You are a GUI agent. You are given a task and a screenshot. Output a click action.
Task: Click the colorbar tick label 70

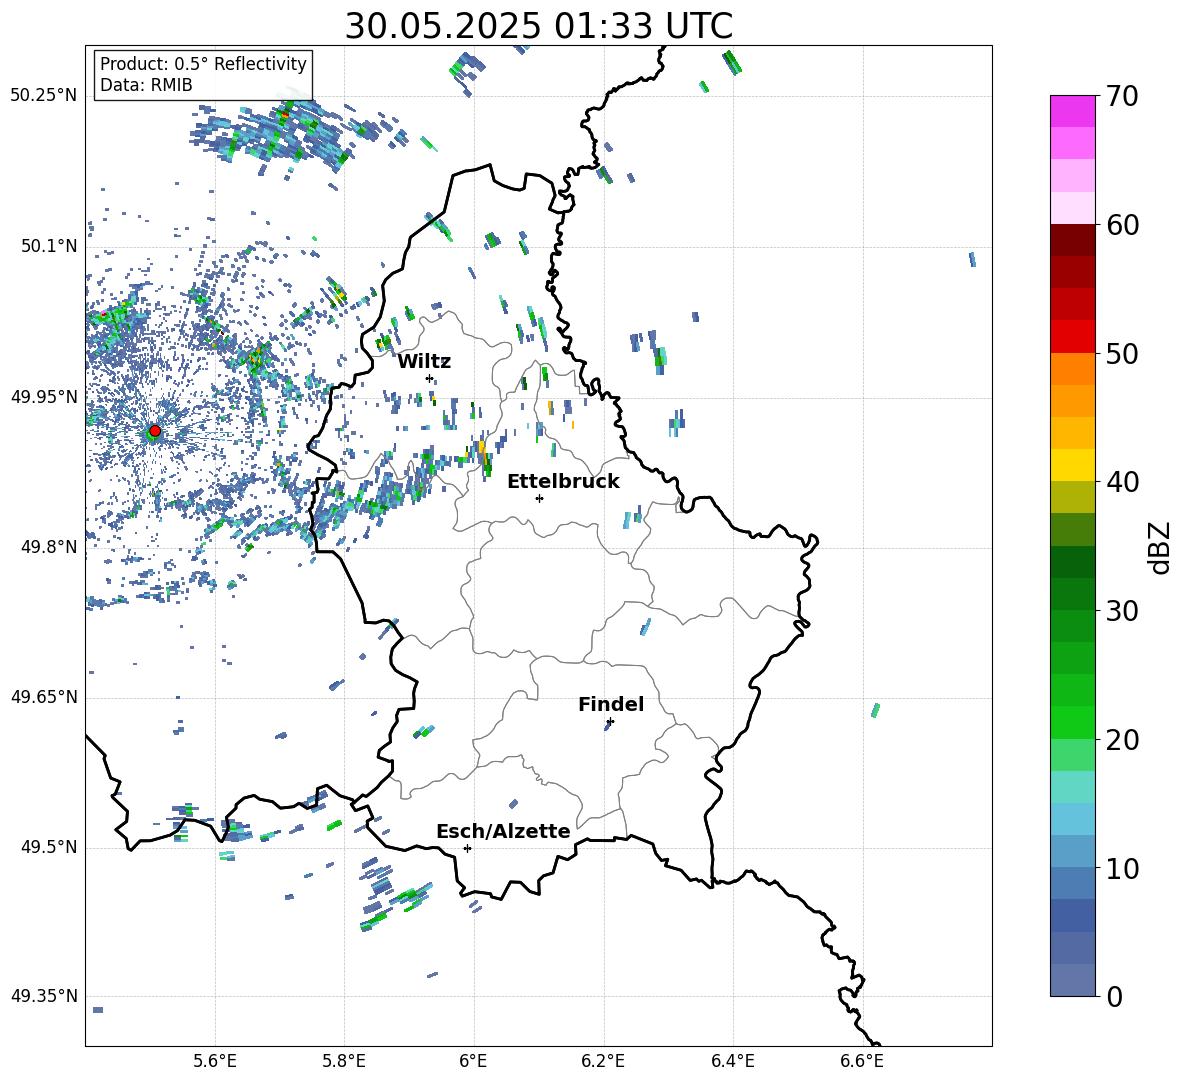pyautogui.click(x=1122, y=97)
